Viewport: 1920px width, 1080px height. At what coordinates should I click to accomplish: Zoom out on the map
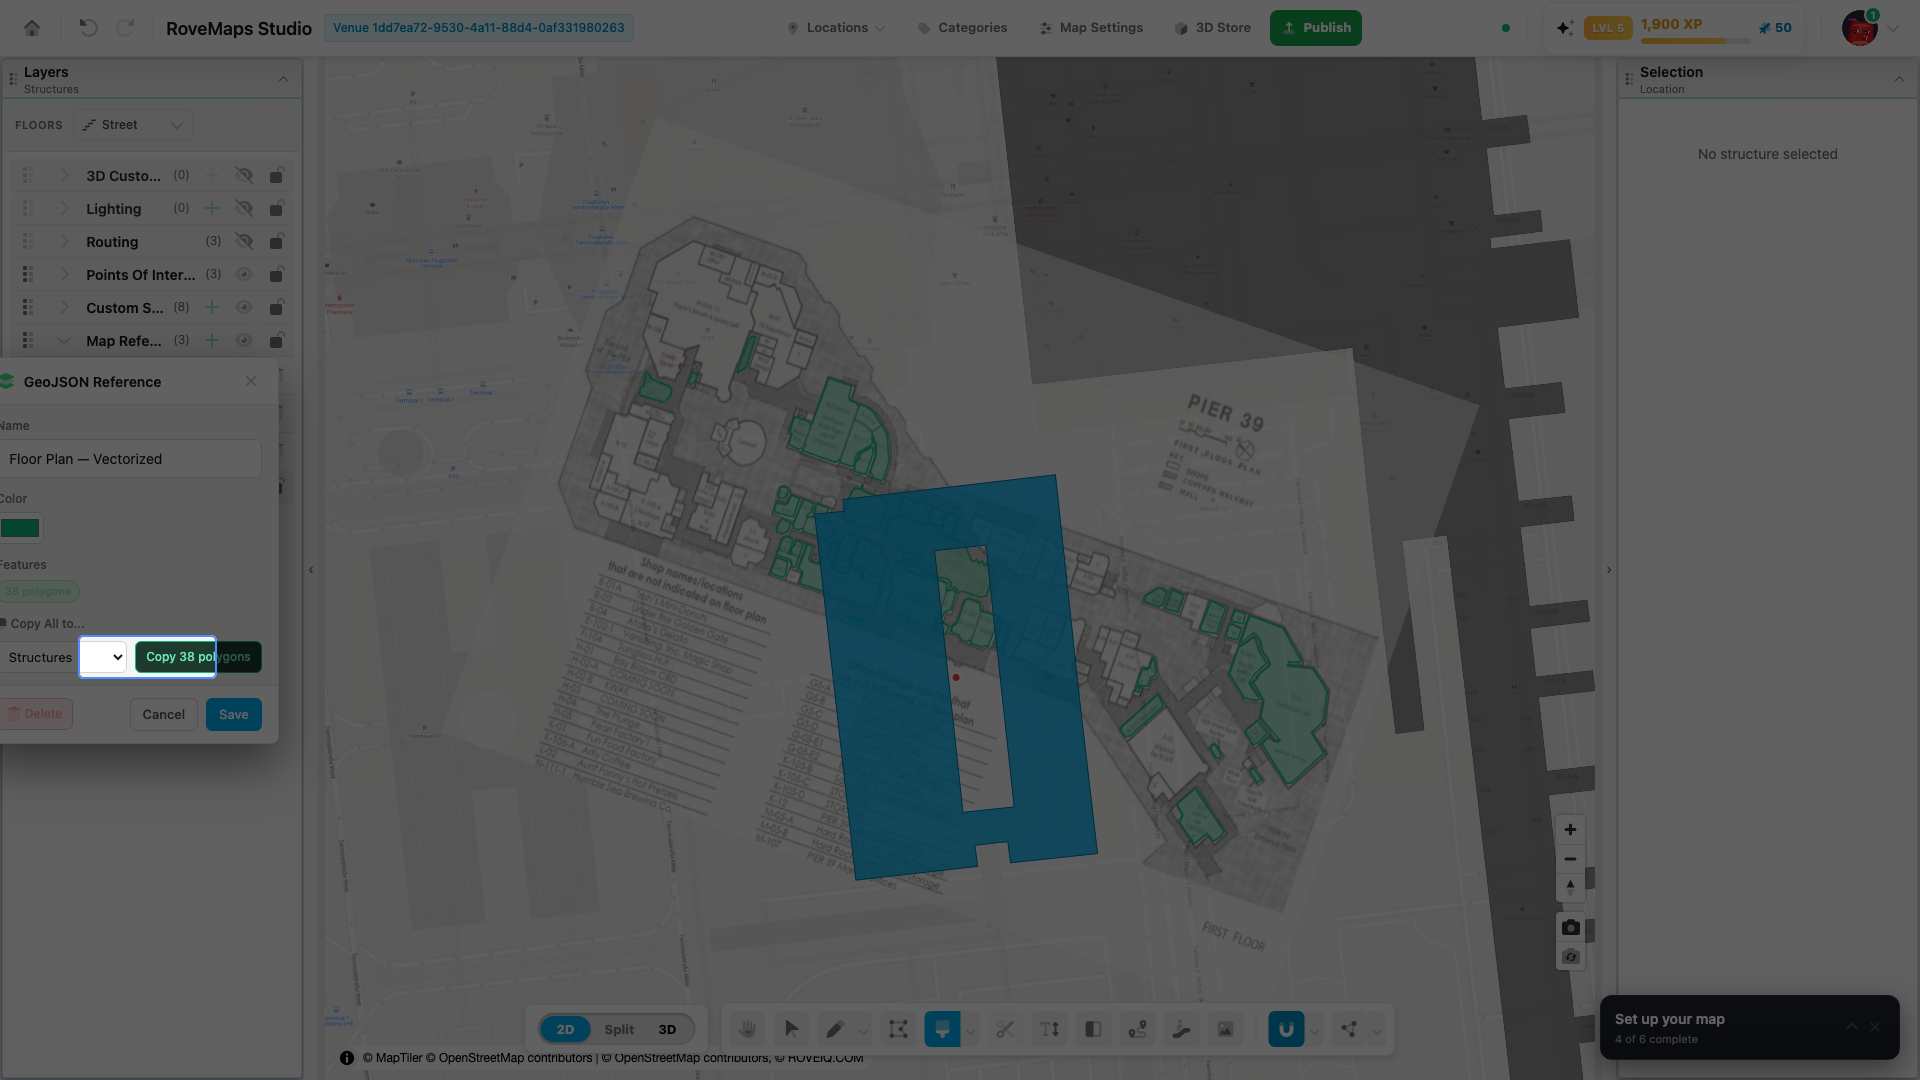click(x=1570, y=859)
